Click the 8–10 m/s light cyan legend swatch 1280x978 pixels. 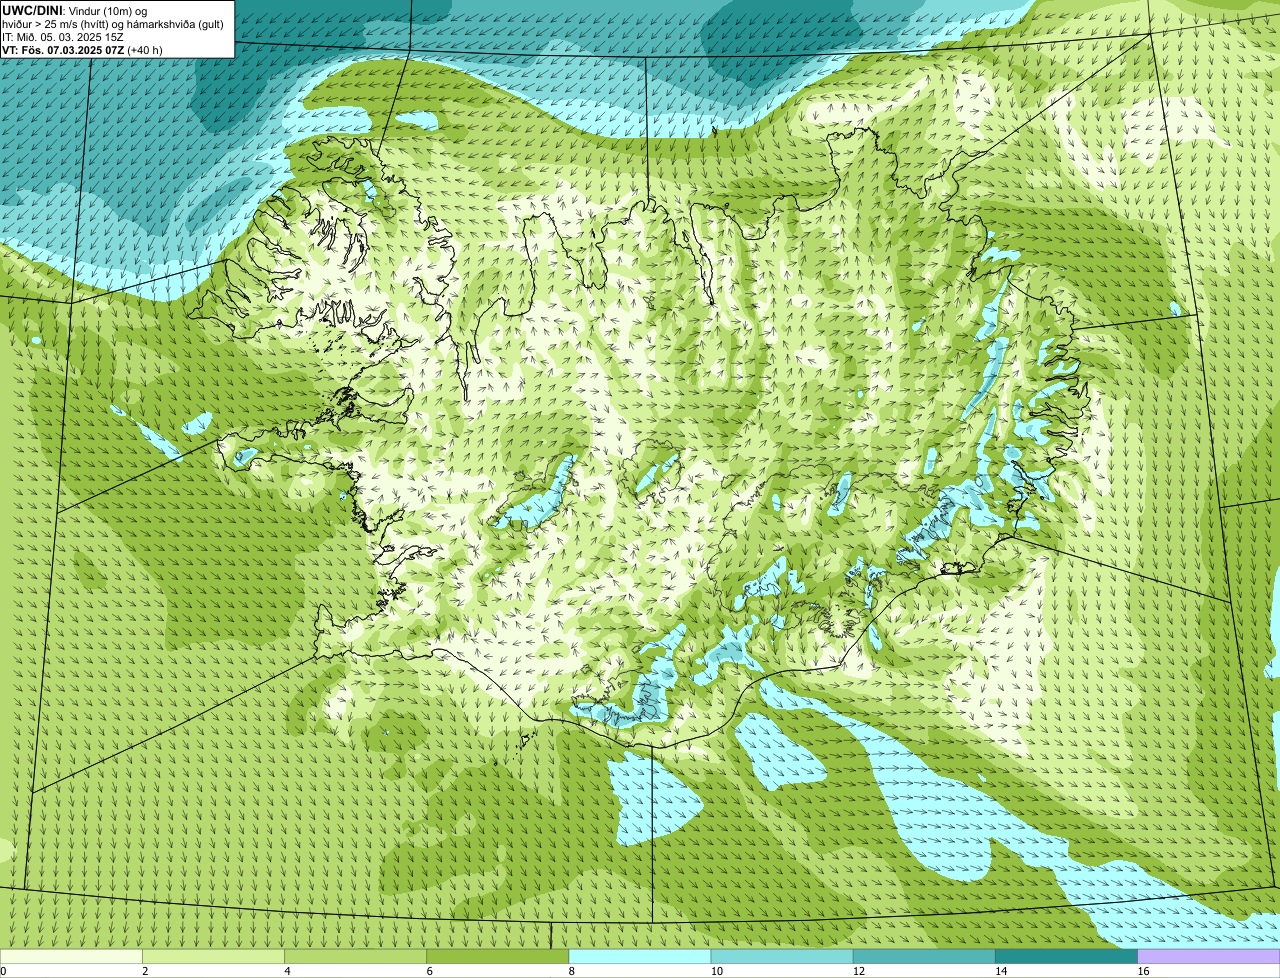pyautogui.click(x=640, y=957)
